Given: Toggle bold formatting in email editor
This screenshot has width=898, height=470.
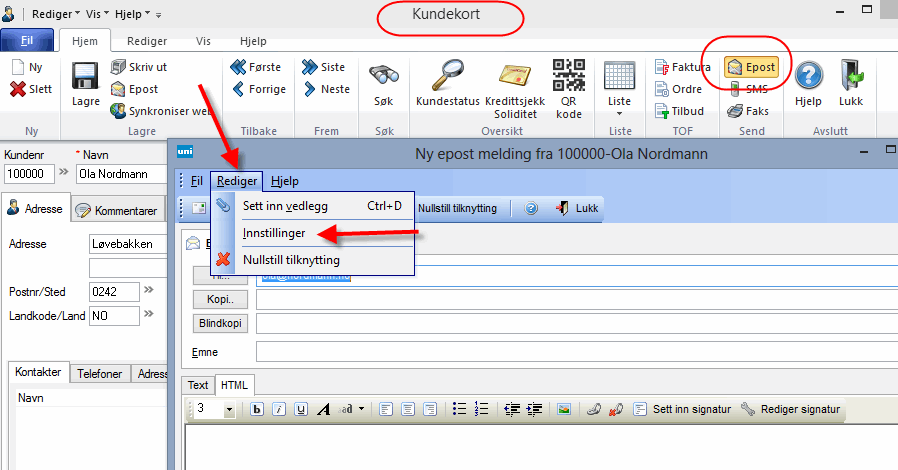Looking at the screenshot, I should click(256, 409).
